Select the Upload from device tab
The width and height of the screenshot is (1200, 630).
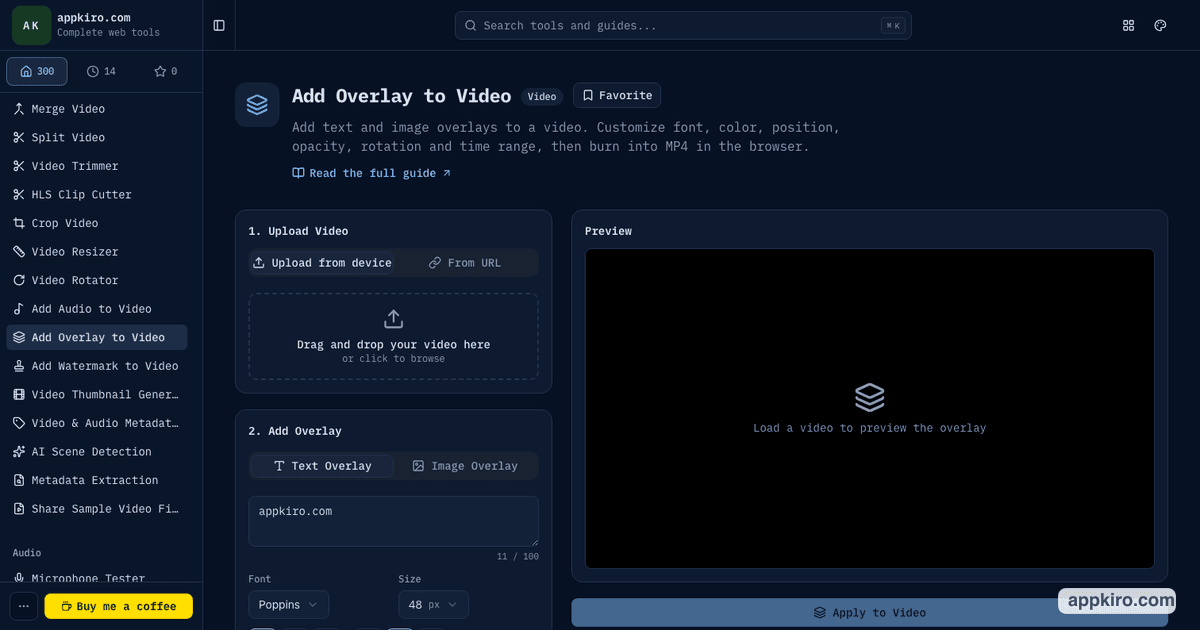coord(322,262)
